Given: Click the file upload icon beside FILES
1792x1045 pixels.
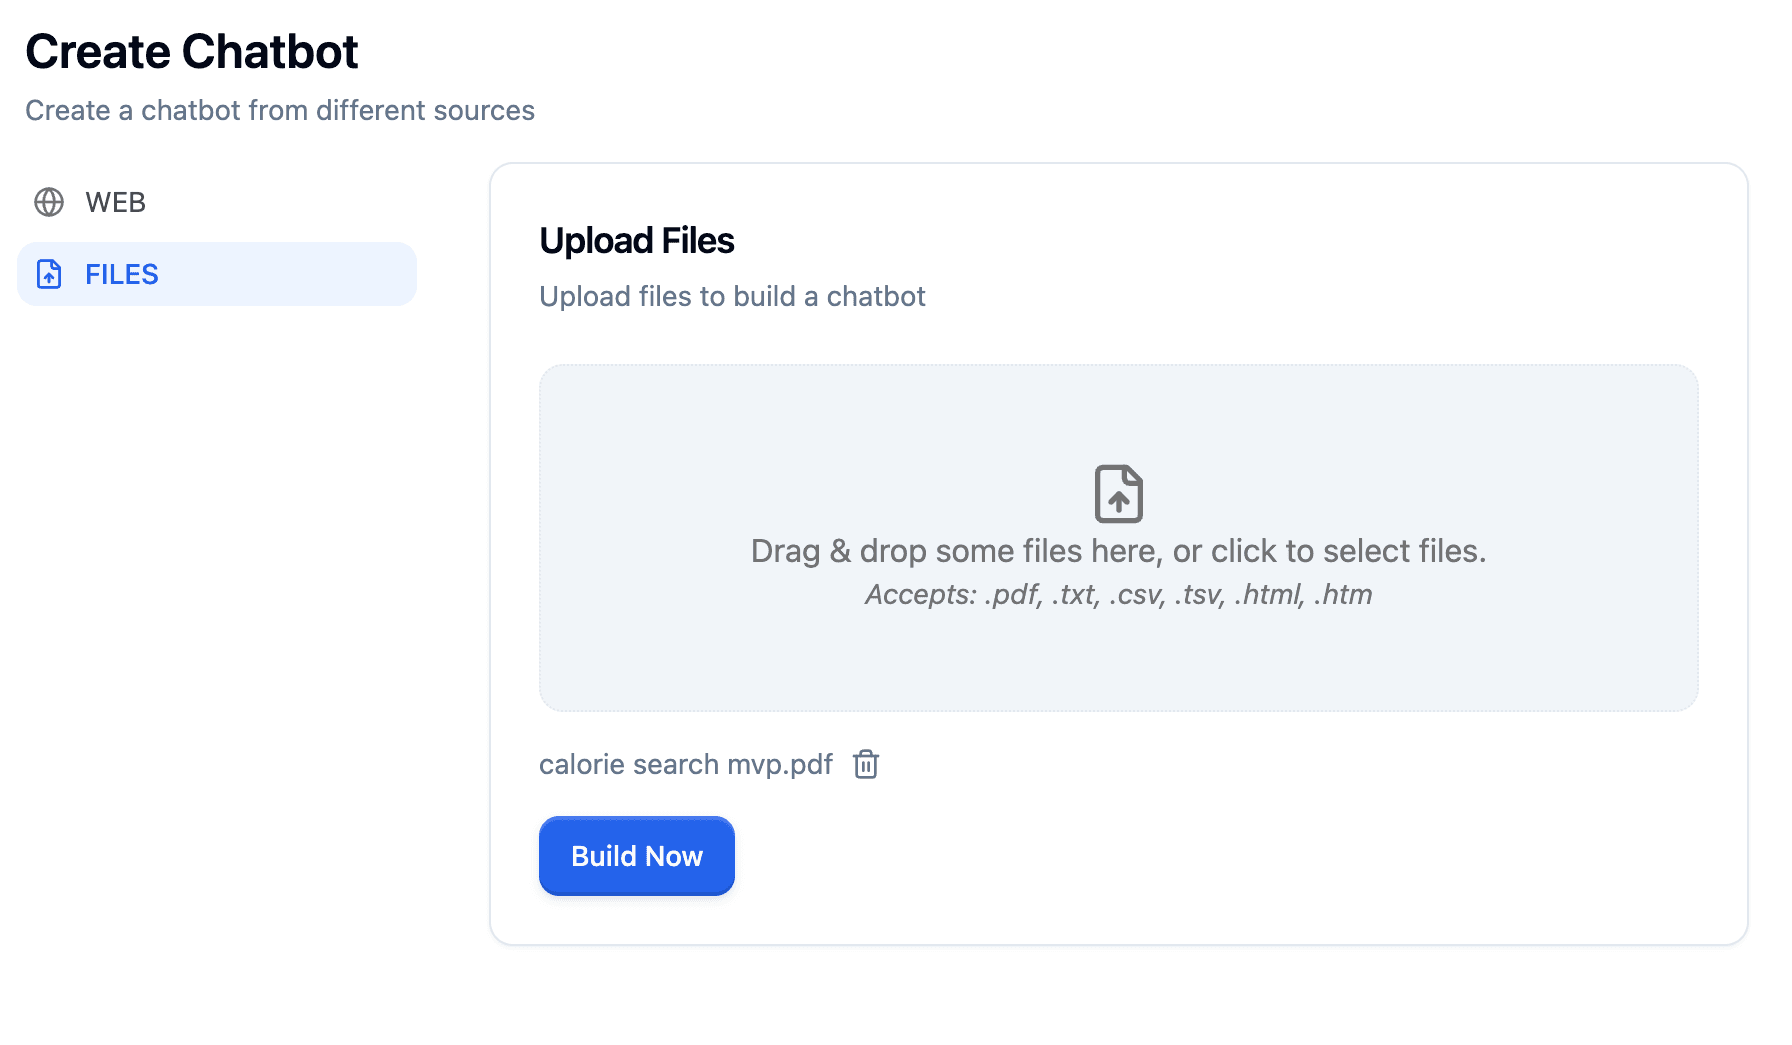Looking at the screenshot, I should [49, 274].
